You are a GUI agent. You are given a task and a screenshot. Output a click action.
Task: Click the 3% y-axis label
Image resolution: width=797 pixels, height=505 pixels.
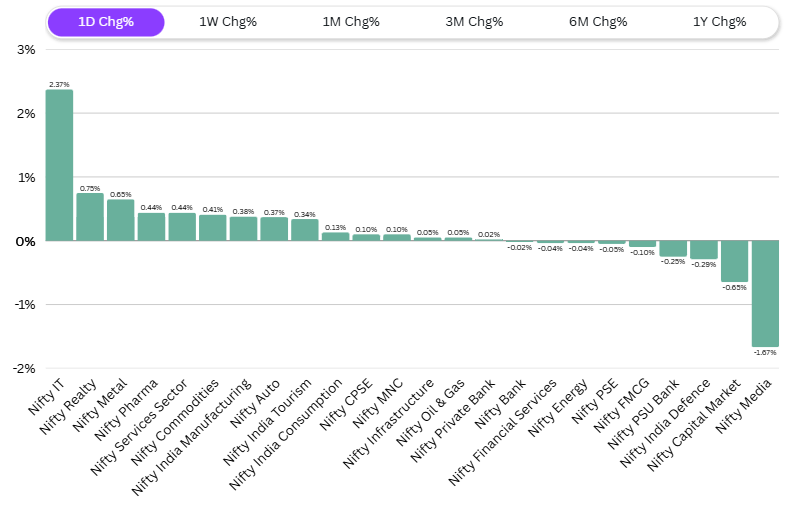pyautogui.click(x=26, y=50)
